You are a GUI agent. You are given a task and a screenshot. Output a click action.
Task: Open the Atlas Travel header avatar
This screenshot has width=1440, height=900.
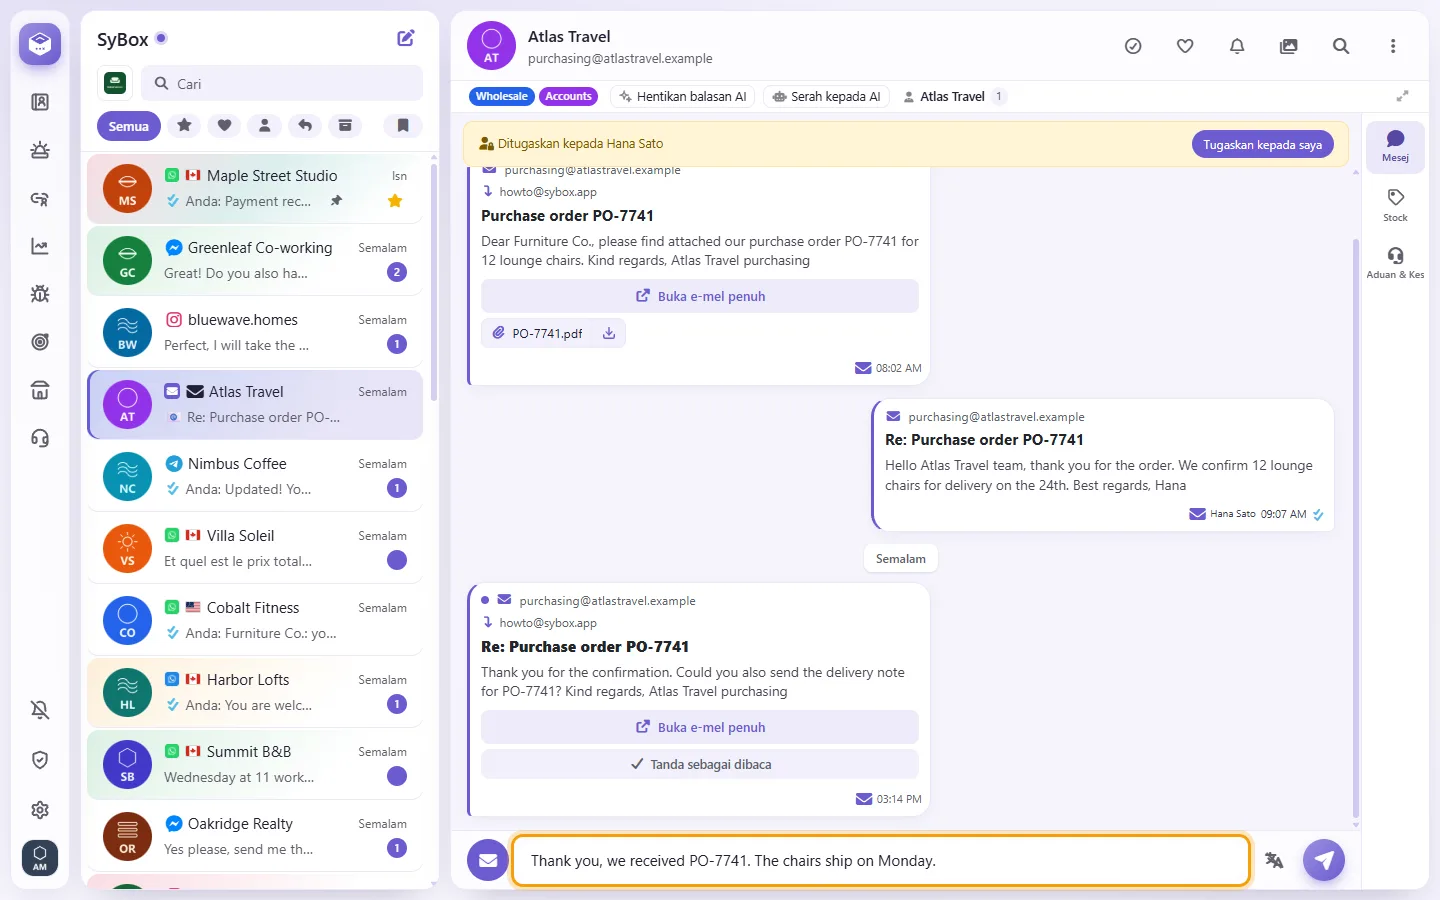coord(491,46)
